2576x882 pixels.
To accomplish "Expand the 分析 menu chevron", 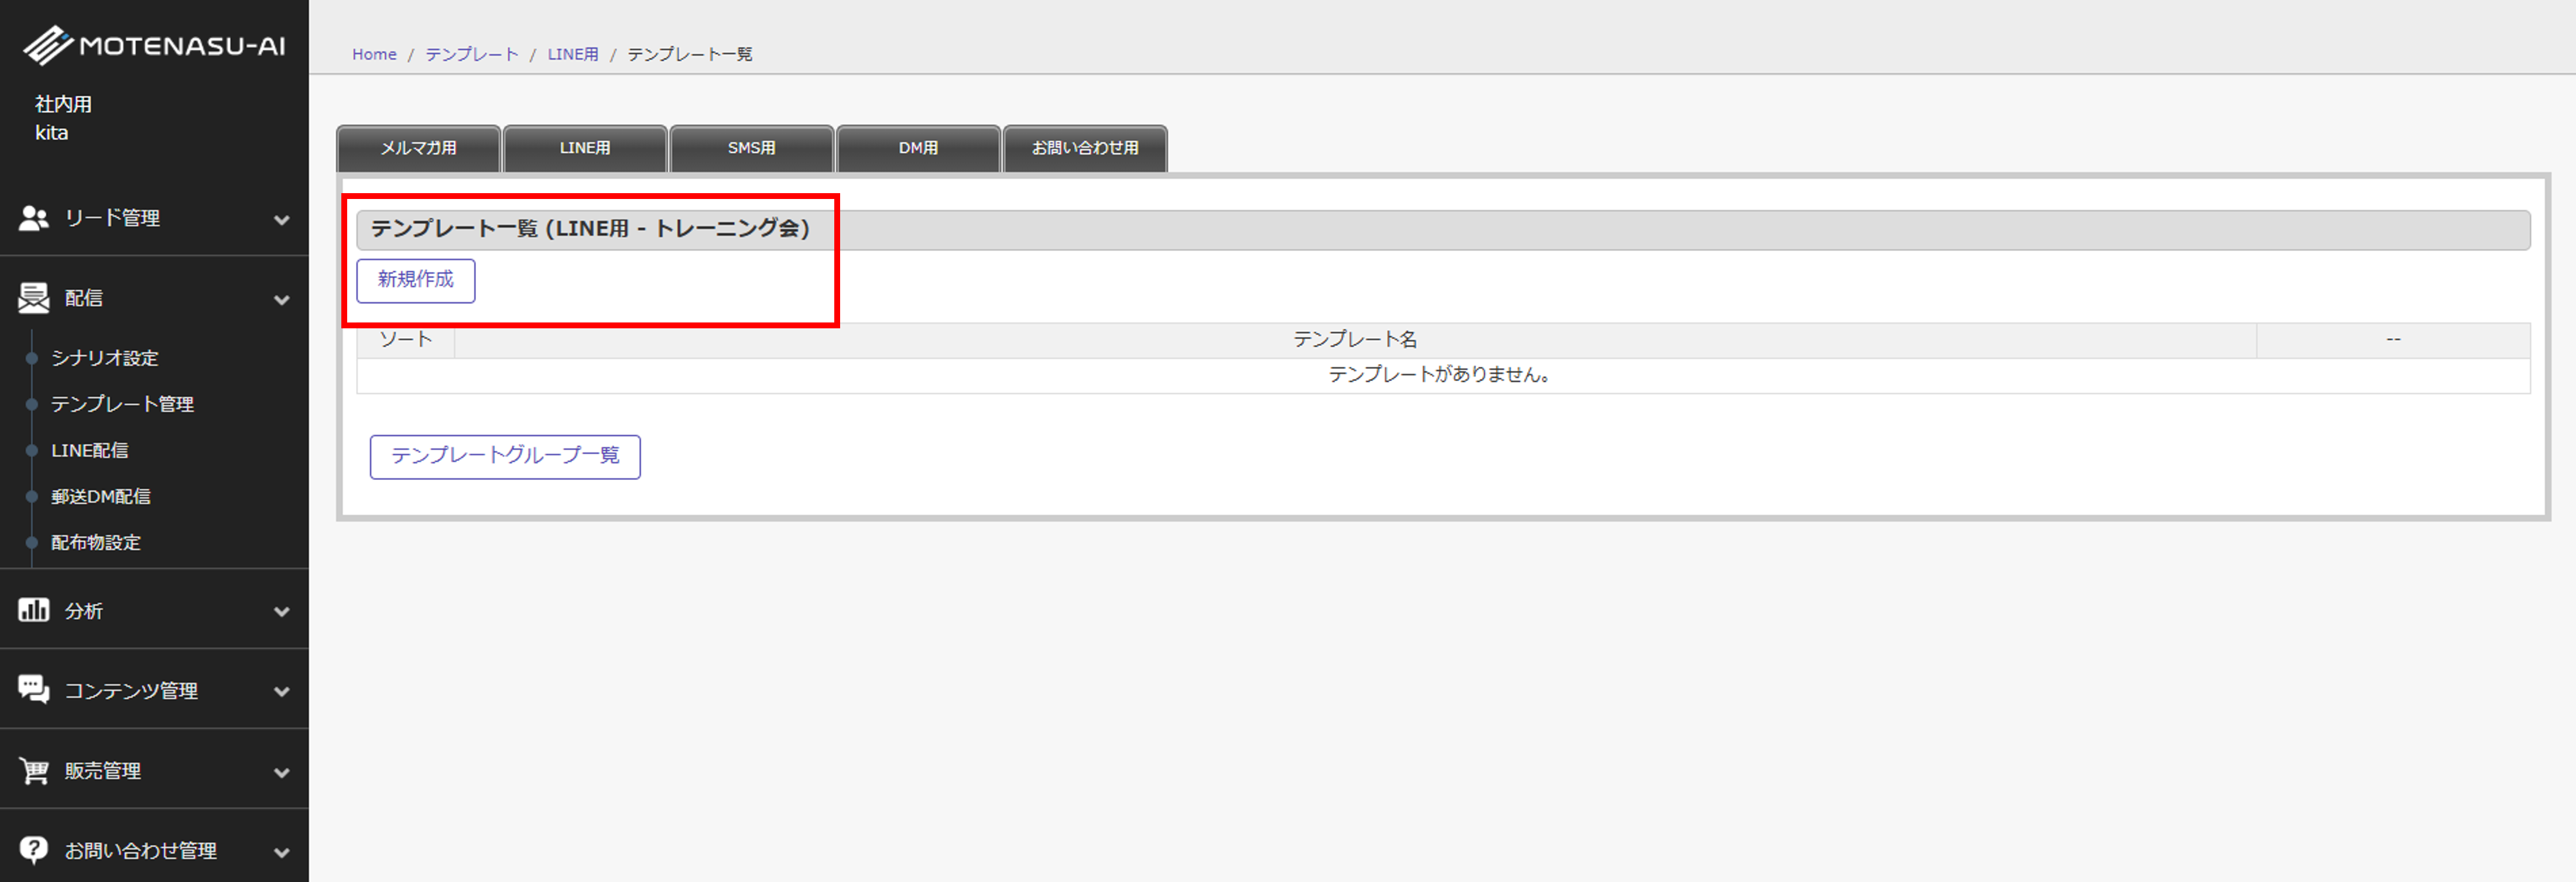I will click(x=282, y=611).
